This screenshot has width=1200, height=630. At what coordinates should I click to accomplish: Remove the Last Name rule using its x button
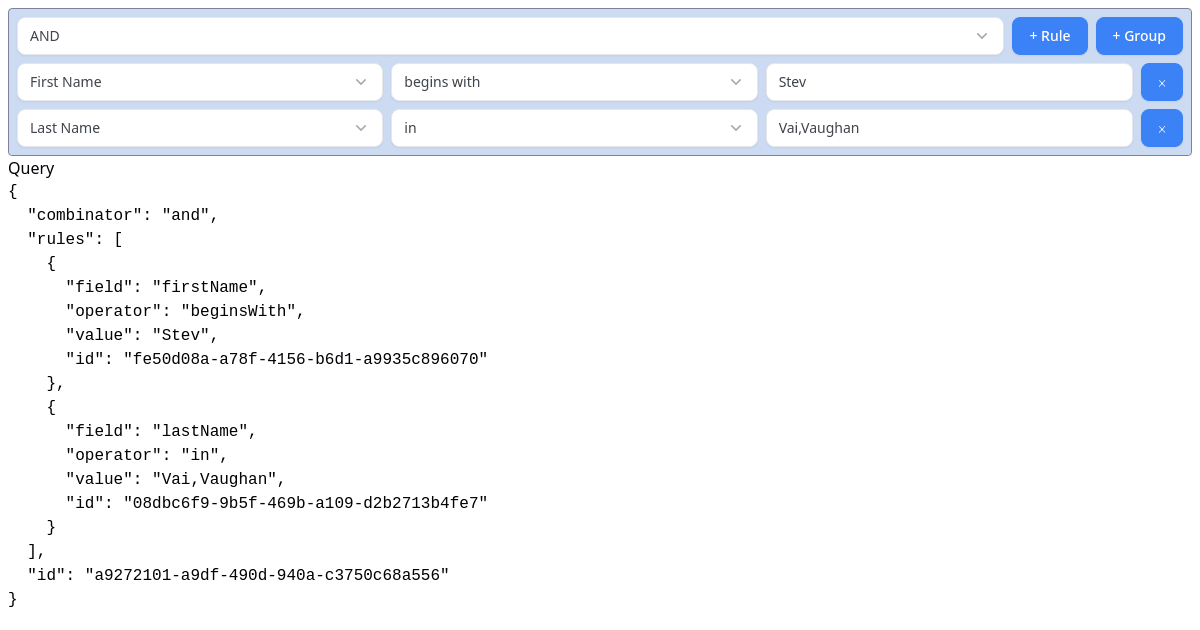coord(1161,128)
